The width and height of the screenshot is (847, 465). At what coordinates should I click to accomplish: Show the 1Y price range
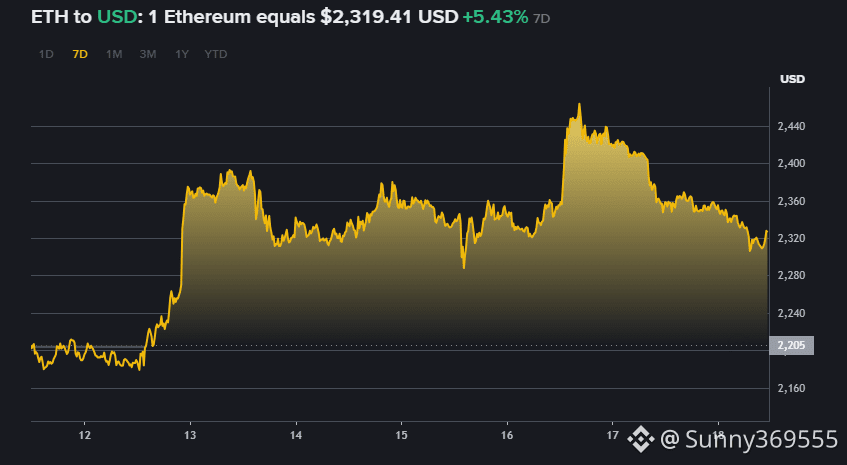tap(182, 55)
